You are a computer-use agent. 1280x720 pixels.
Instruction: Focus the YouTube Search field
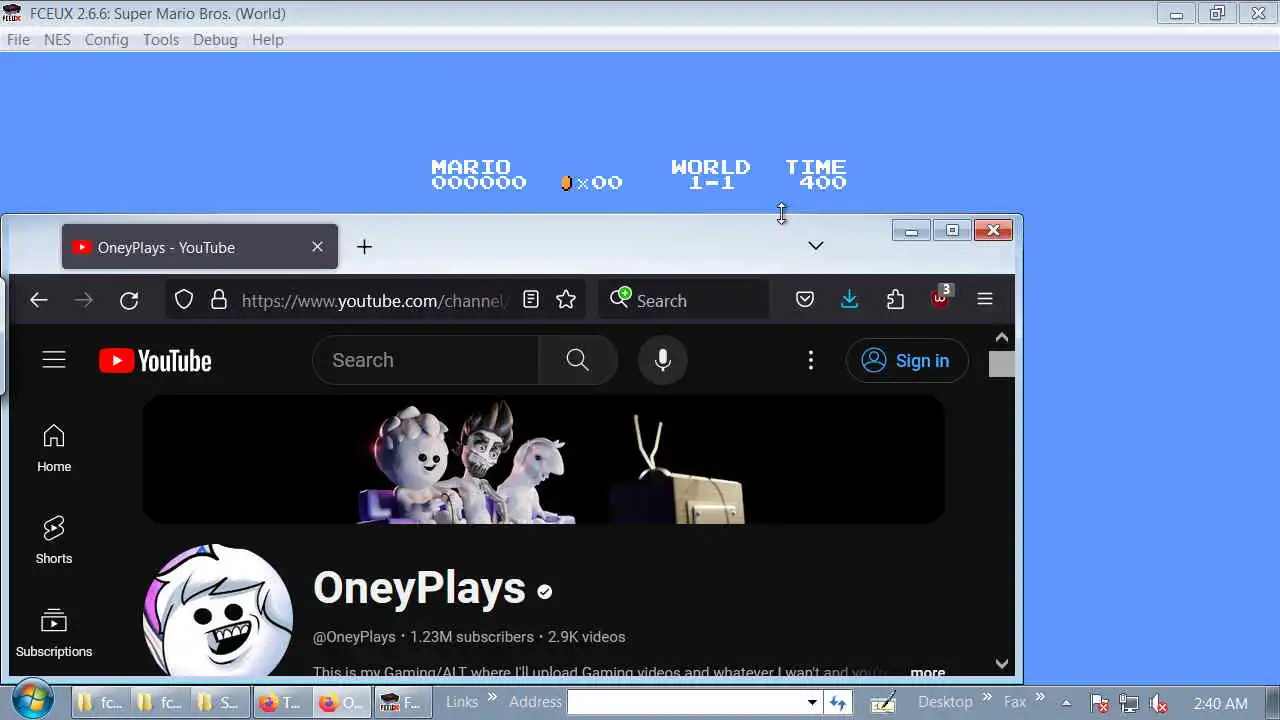coord(425,360)
